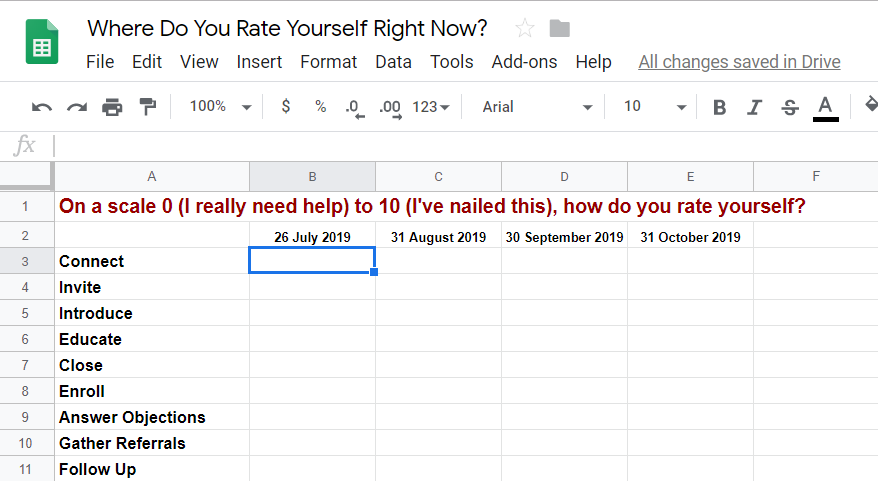Toggle italic formatting
Image resolution: width=878 pixels, height=481 pixels.
(x=754, y=107)
